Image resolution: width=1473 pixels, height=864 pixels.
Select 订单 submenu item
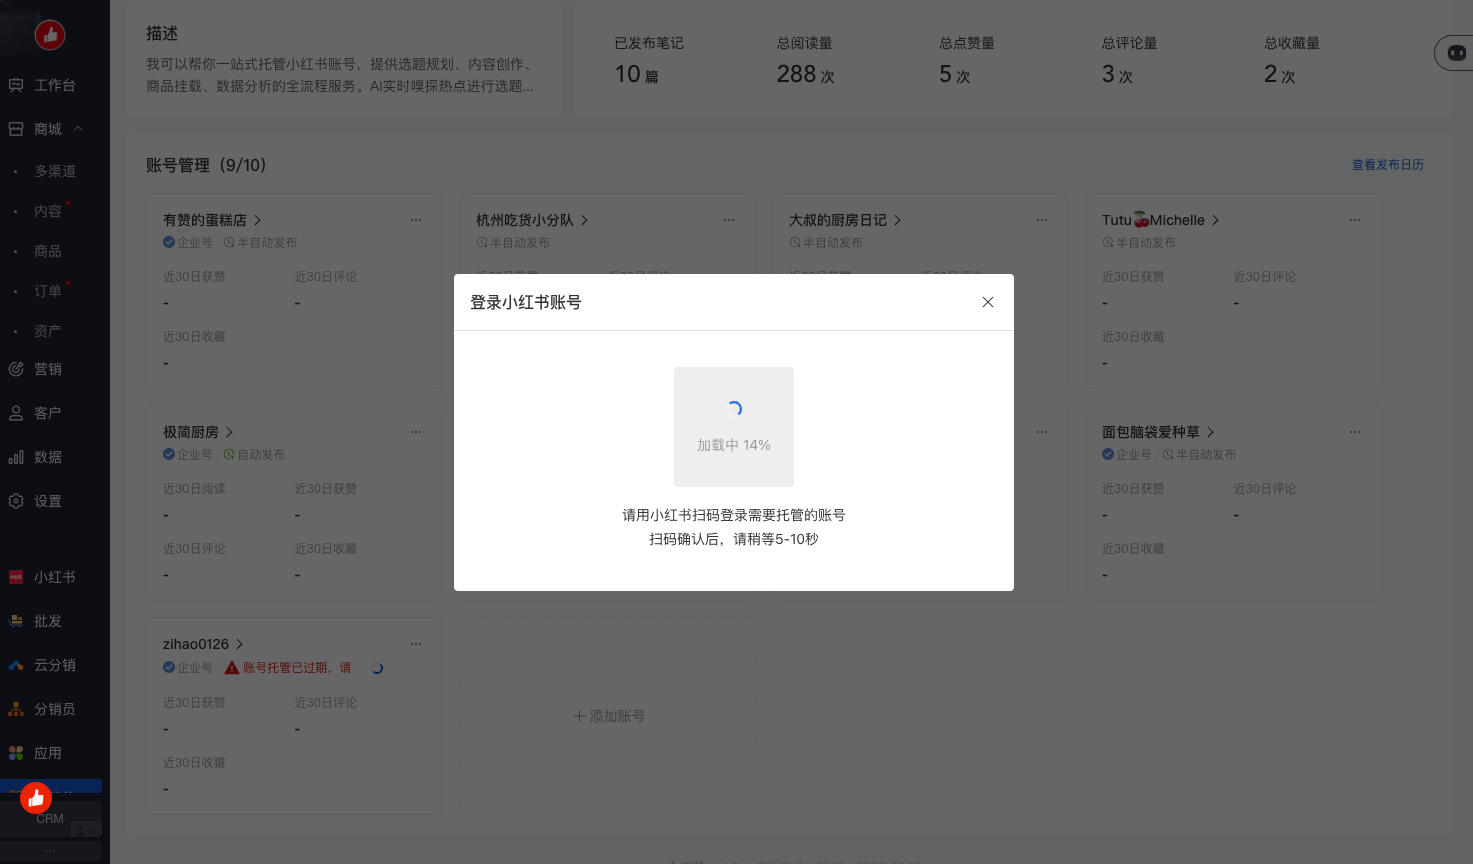coord(48,291)
